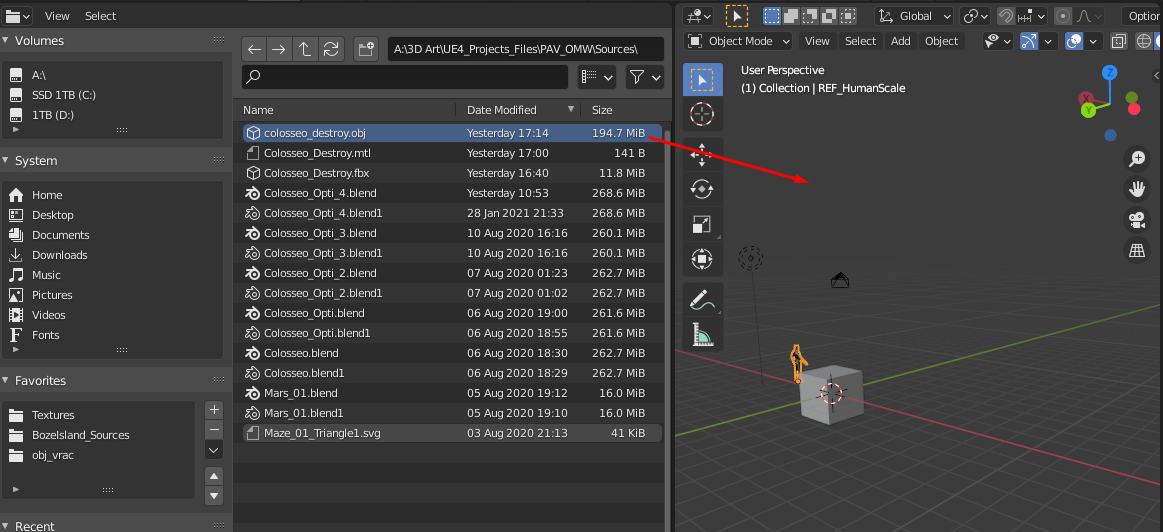Click the active tool arrow icon in viewport header
This screenshot has height=532, width=1163.
pyautogui.click(x=737, y=16)
